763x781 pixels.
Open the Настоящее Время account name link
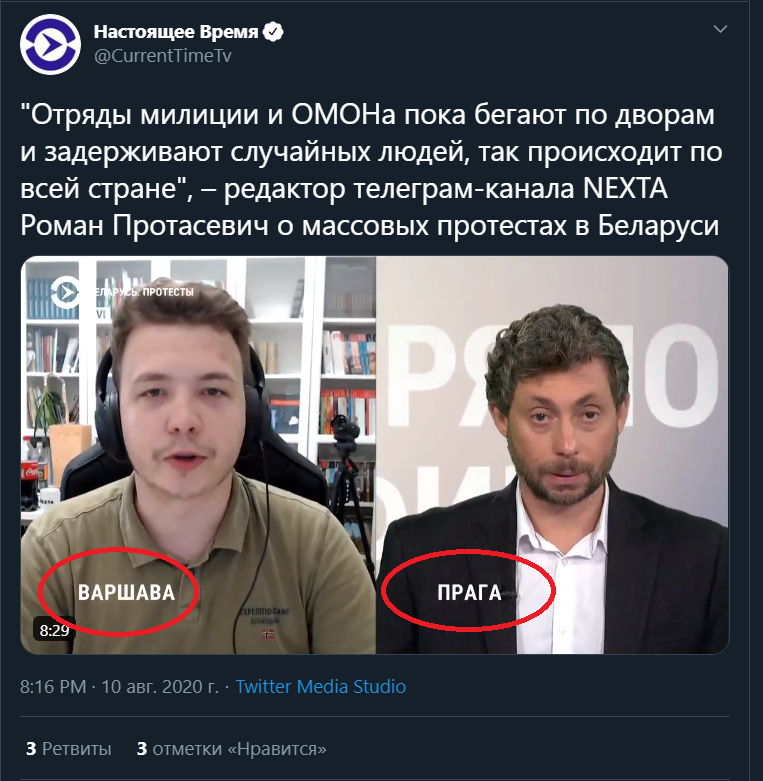point(176,32)
